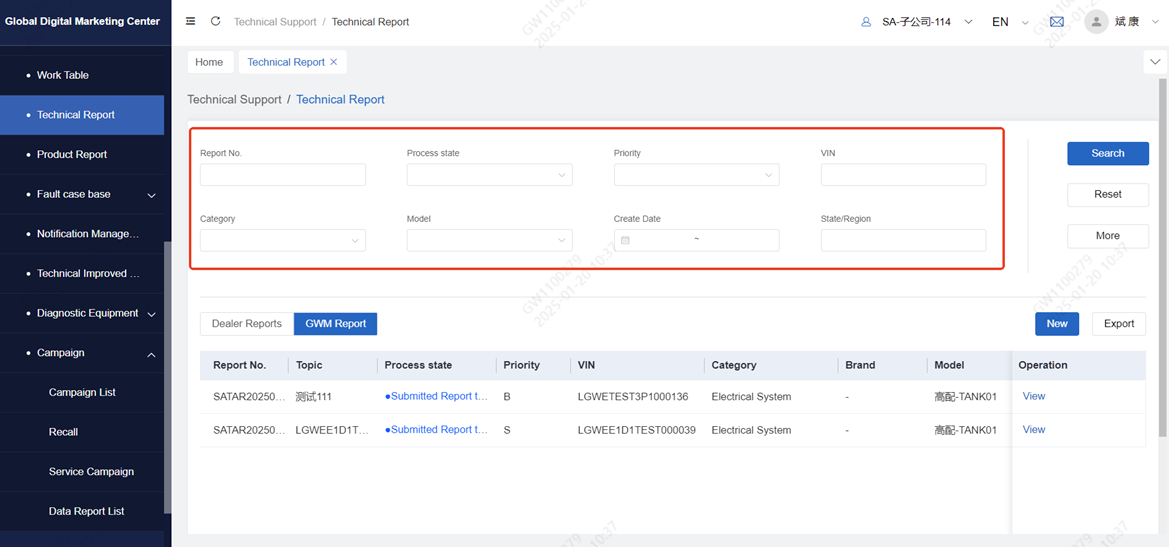Expand the tabs overflow chevron at right
The width and height of the screenshot is (1169, 547).
1155,62
